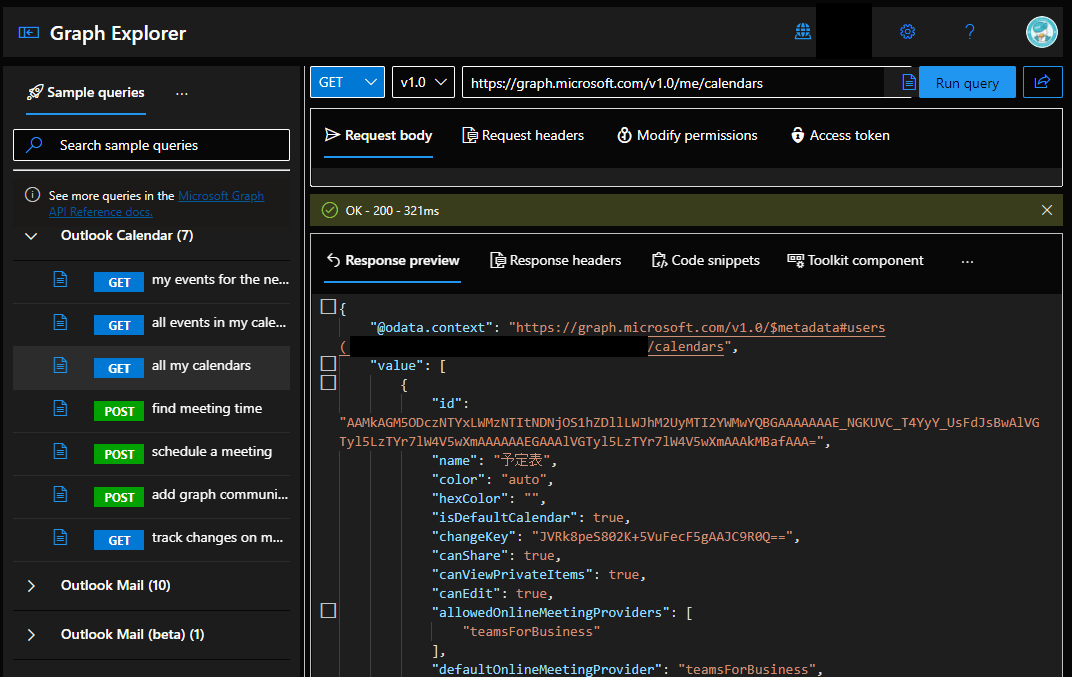Open docs icon for my events query
The image size is (1072, 677).
tap(60, 279)
